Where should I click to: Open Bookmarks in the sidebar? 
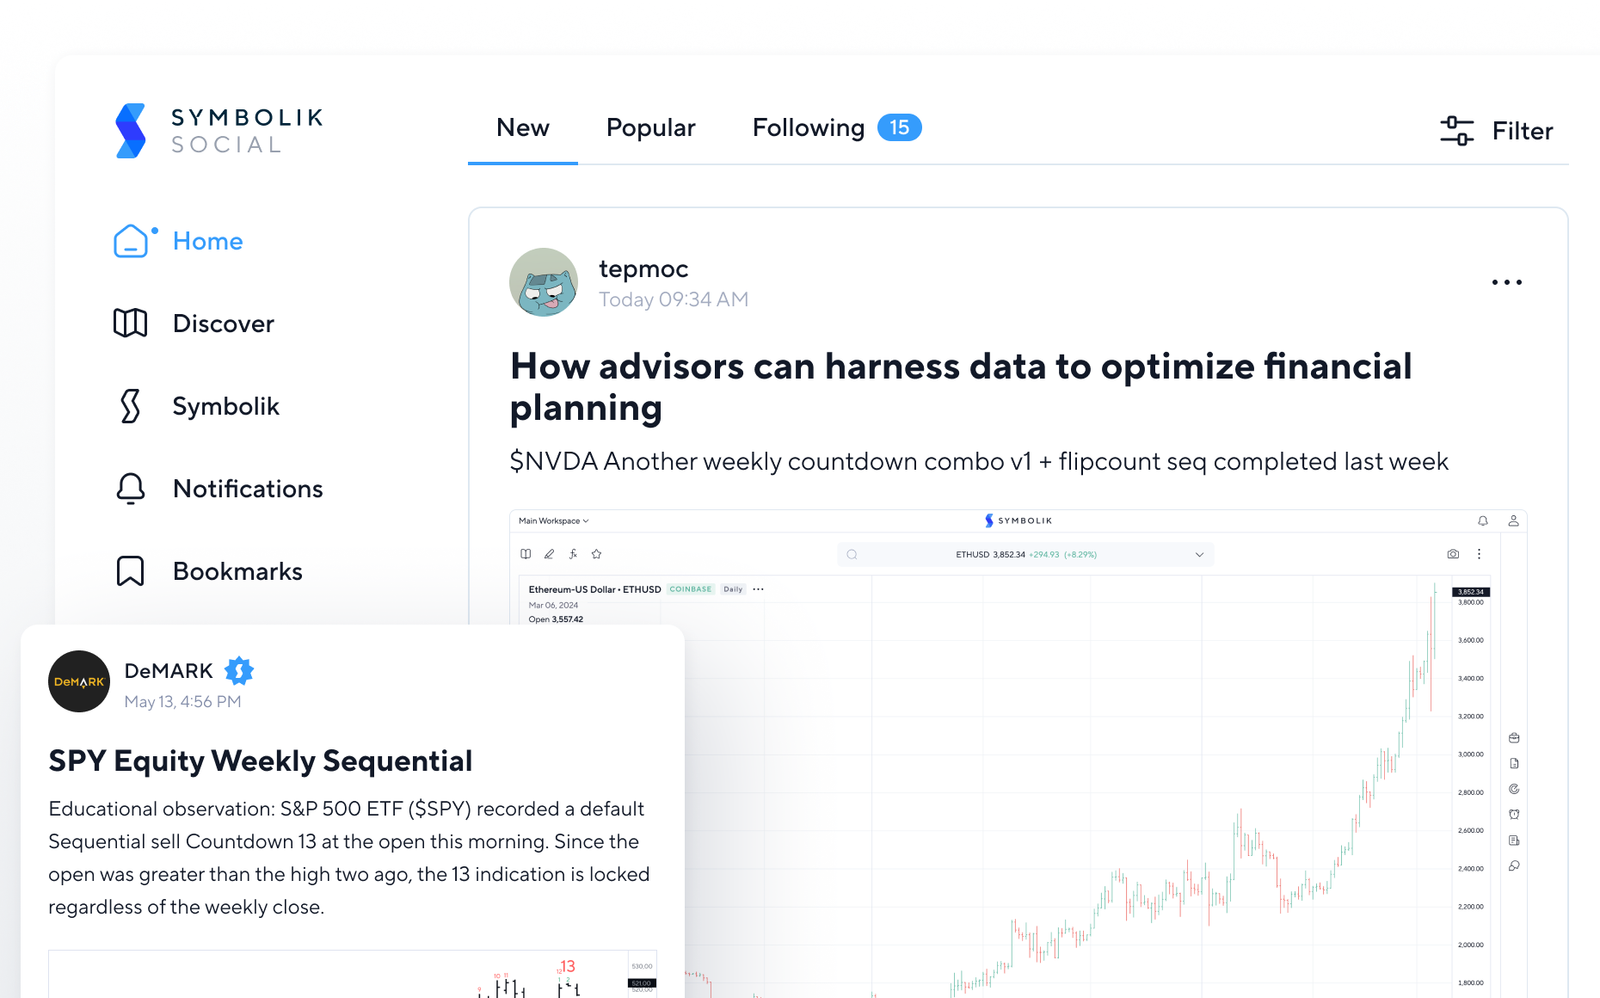pyautogui.click(x=207, y=571)
